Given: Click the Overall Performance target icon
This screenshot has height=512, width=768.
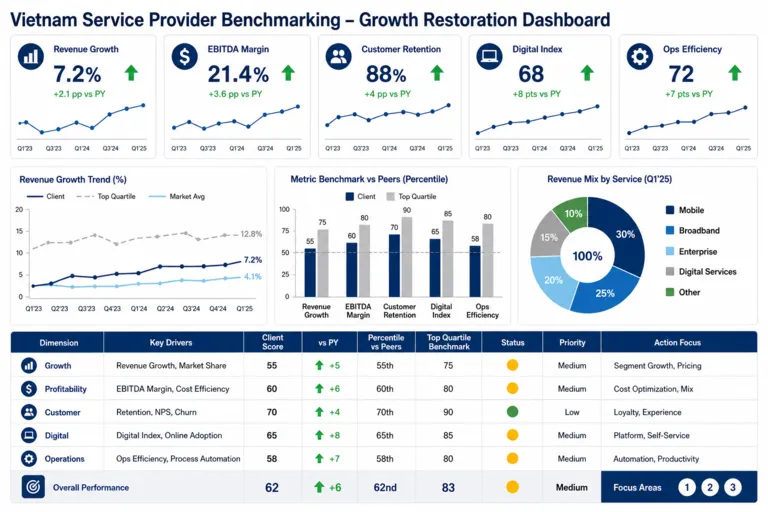Looking at the screenshot, I should click(x=33, y=487).
